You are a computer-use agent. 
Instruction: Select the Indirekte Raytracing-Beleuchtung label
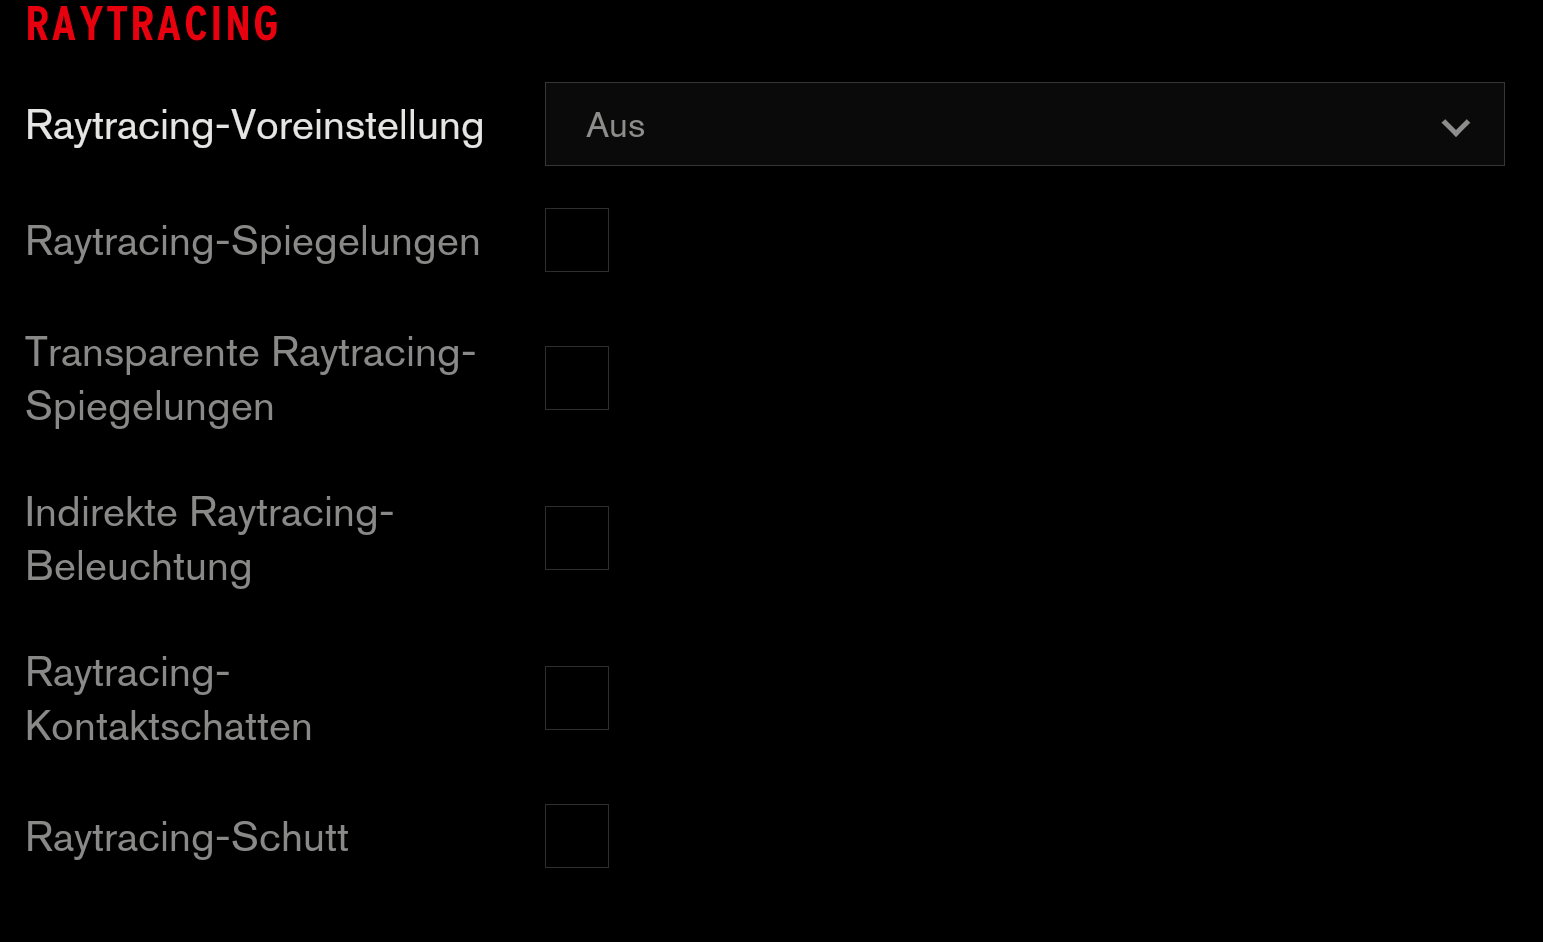coord(209,540)
